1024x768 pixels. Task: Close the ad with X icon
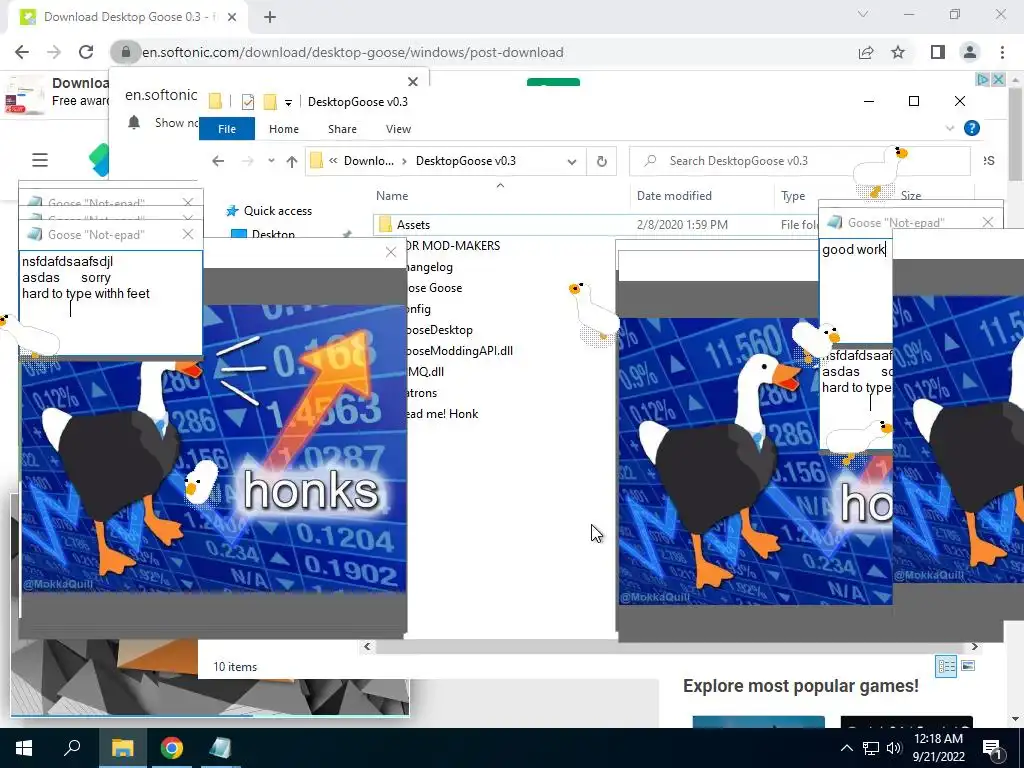pos(998,80)
